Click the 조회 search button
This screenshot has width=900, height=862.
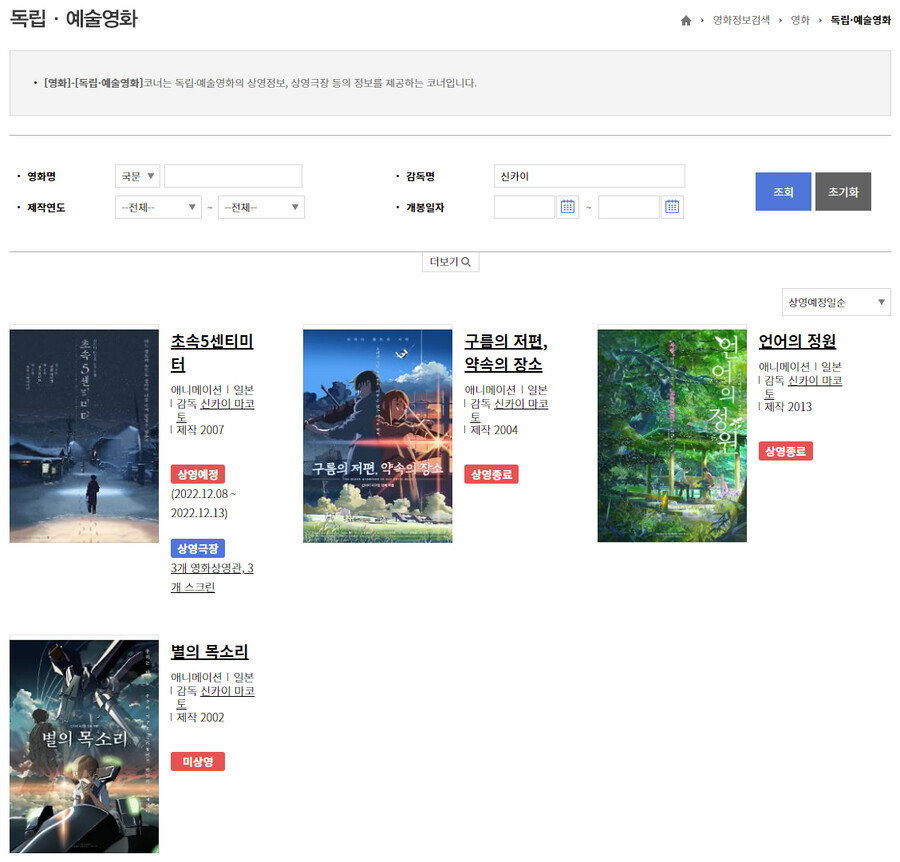(783, 192)
